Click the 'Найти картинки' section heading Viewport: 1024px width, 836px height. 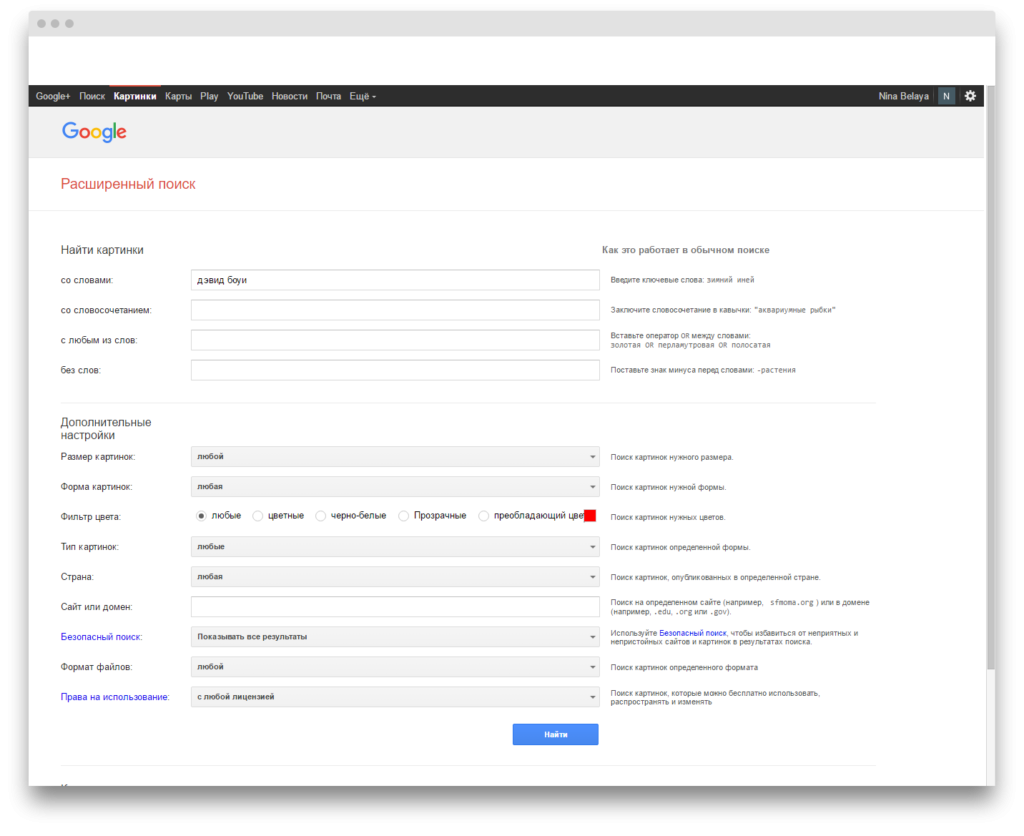[x=102, y=250]
